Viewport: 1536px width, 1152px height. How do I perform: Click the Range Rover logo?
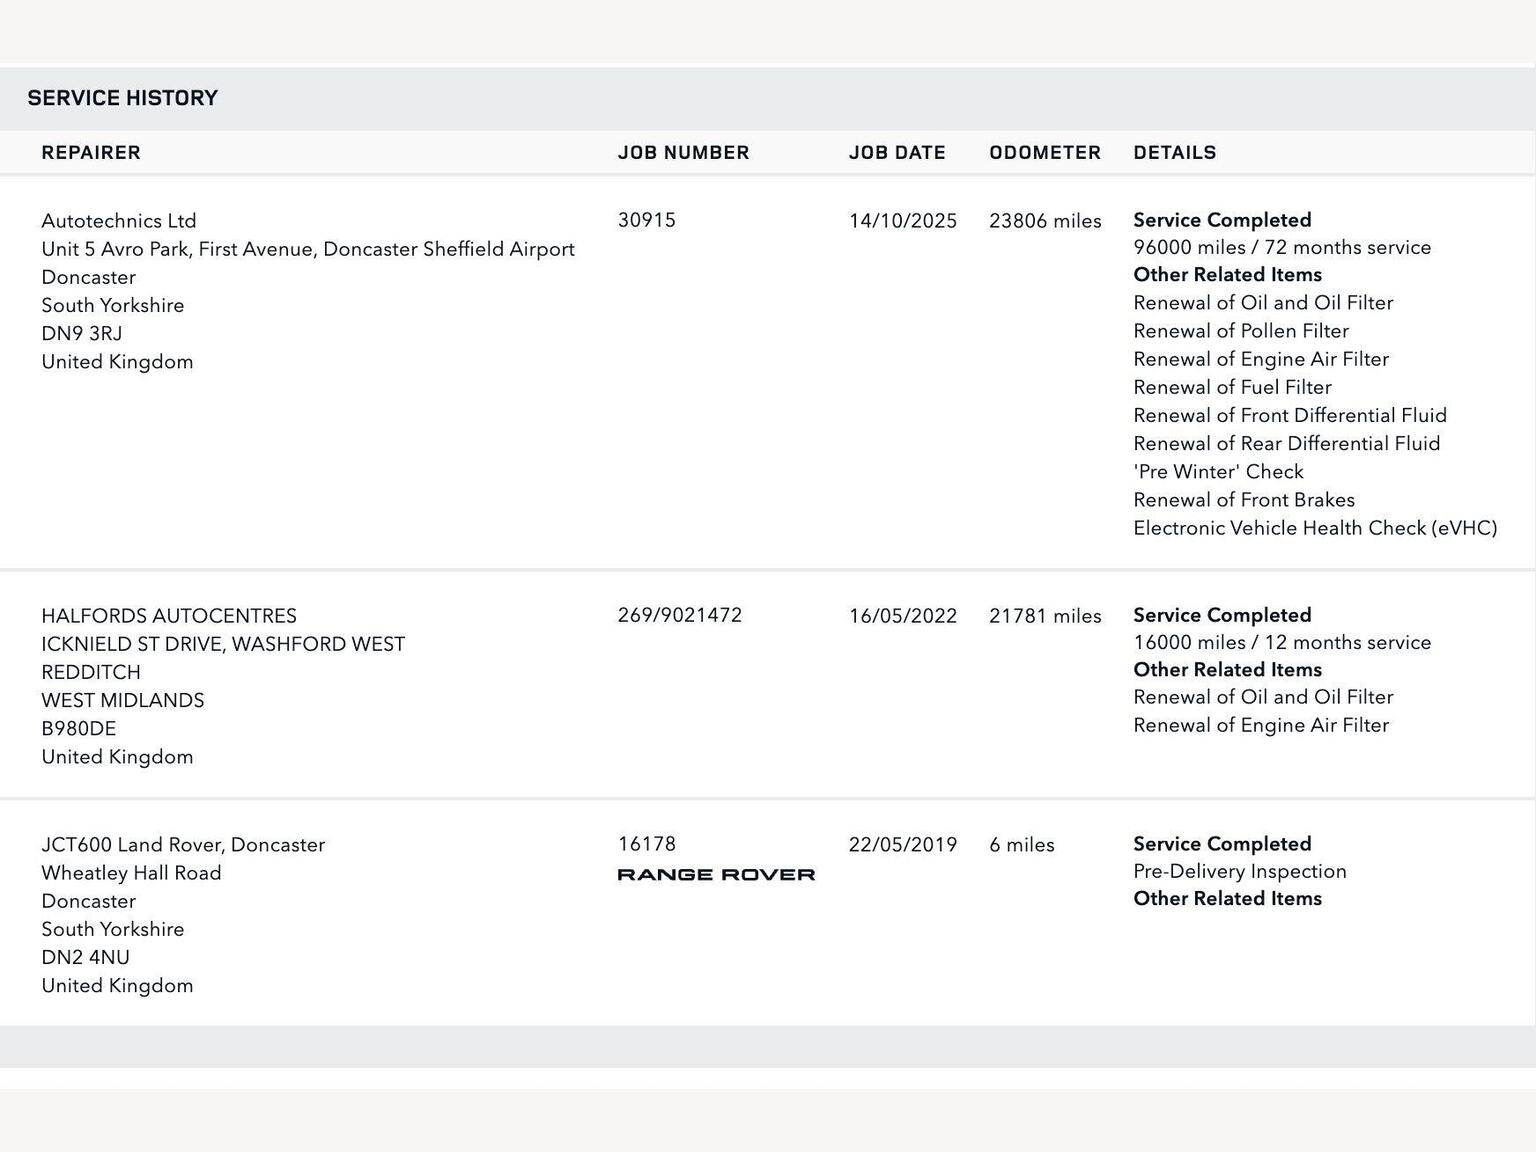point(716,875)
